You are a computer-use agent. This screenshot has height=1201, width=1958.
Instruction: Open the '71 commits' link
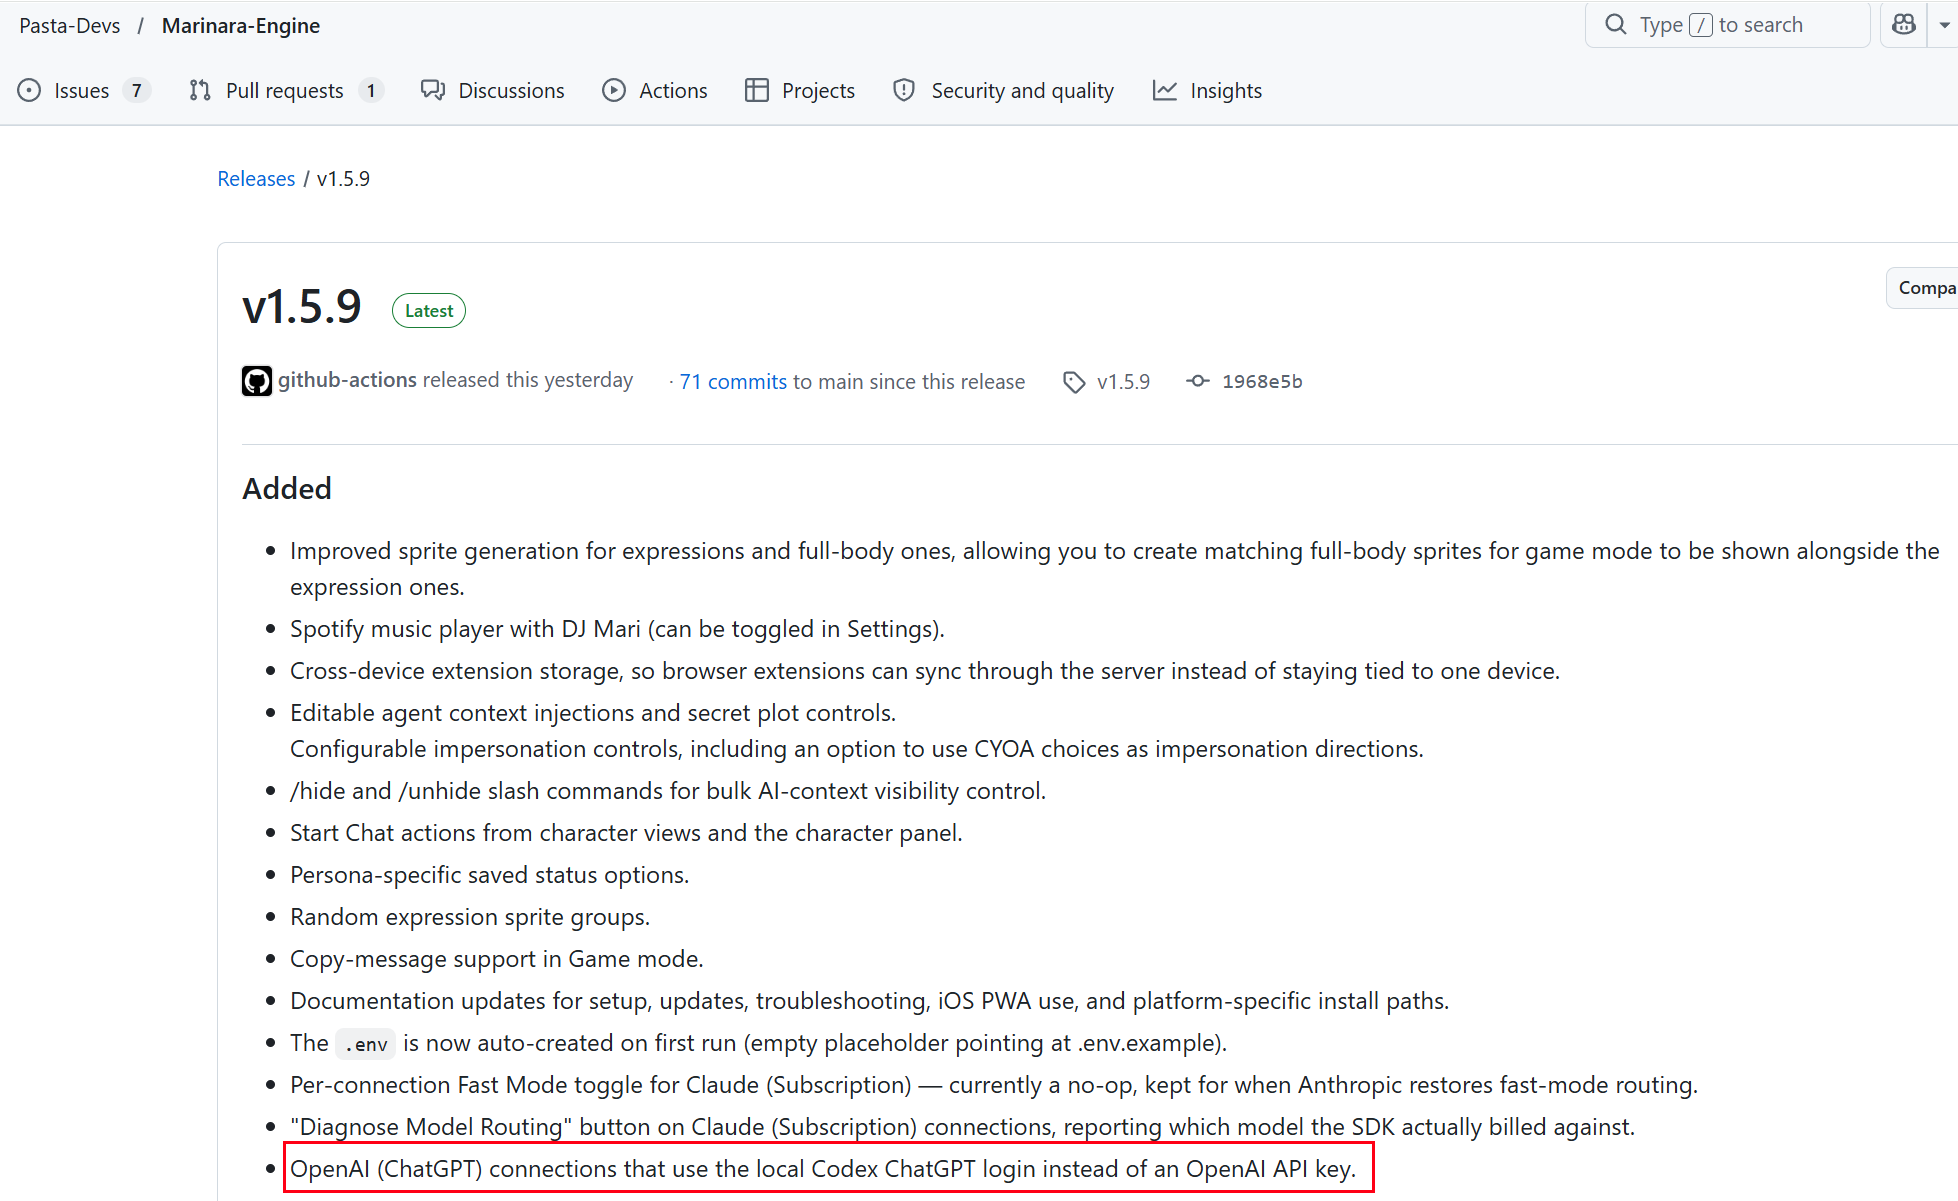(733, 382)
